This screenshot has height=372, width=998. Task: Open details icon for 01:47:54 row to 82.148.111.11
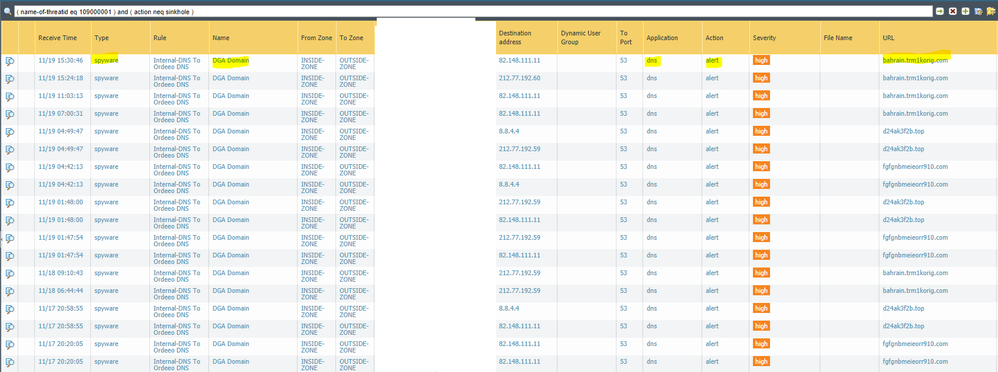(x=10, y=256)
